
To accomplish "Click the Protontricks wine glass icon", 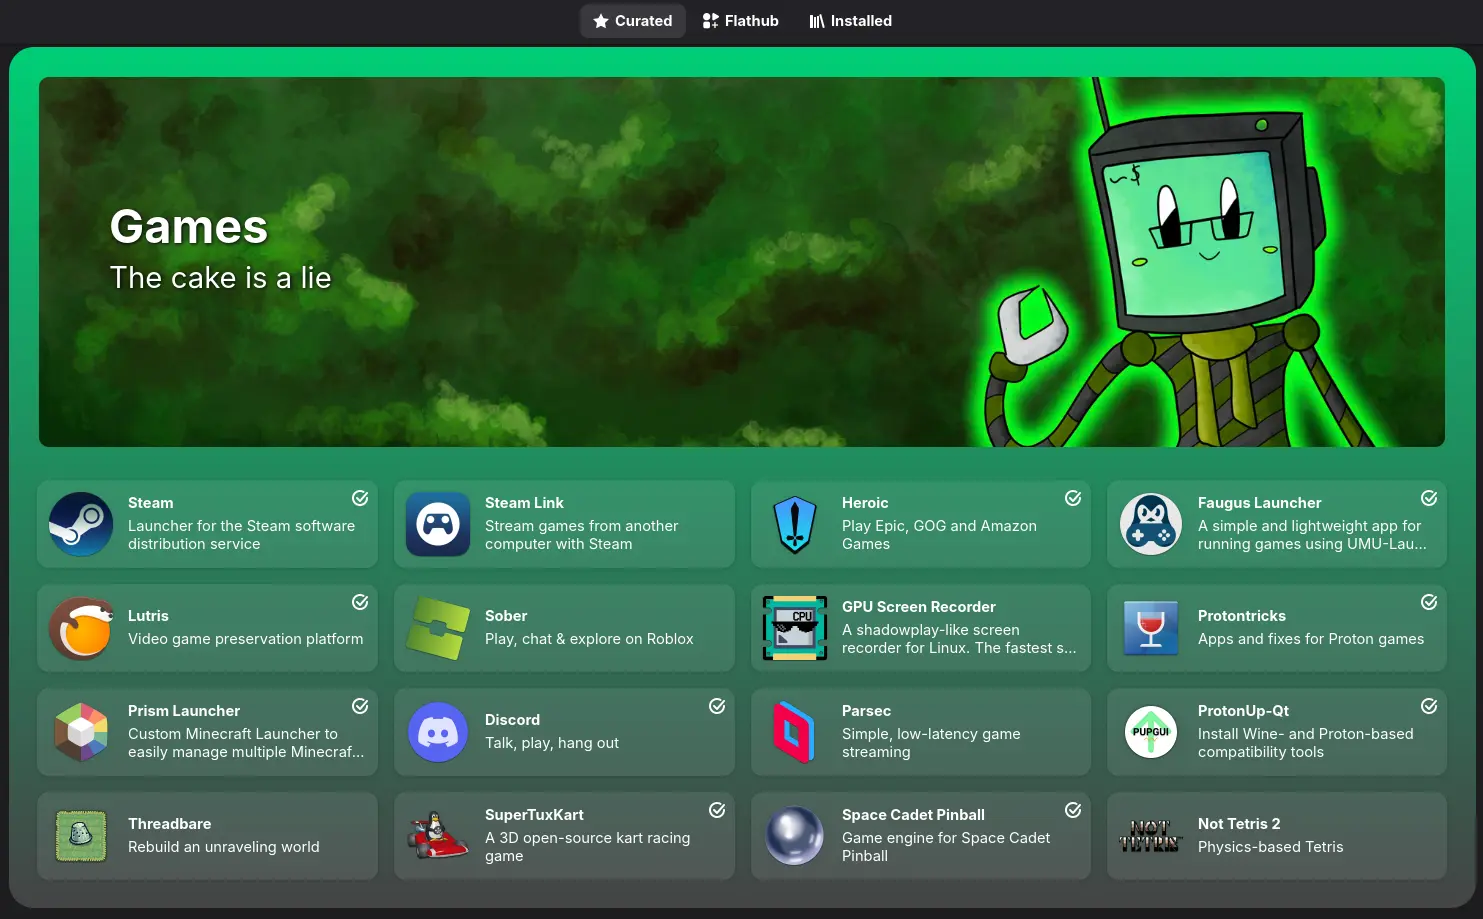I will click(x=1151, y=628).
